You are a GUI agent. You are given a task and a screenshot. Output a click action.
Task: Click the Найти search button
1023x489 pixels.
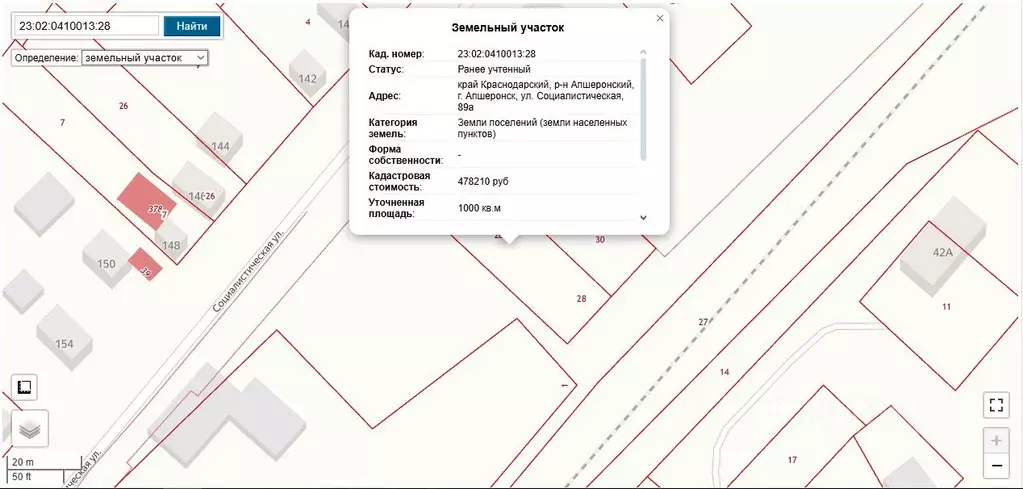[x=192, y=26]
